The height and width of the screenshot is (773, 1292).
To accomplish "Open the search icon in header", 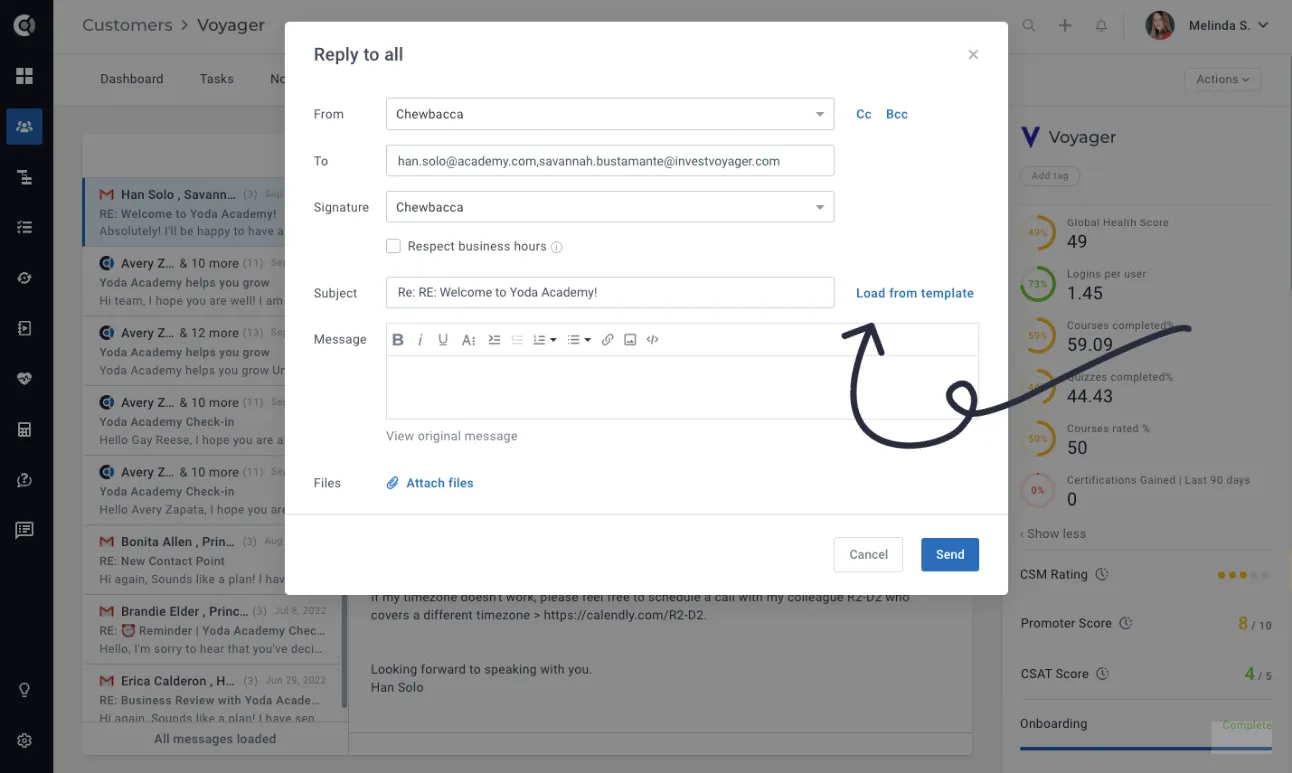I will point(1029,26).
